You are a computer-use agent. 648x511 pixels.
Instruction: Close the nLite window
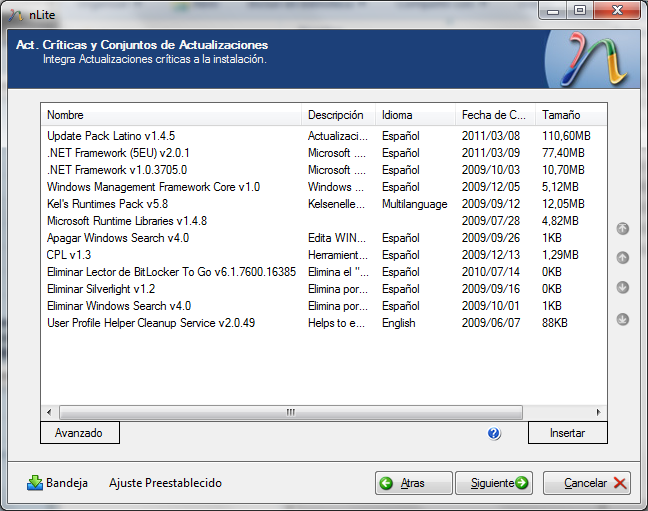coord(617,11)
